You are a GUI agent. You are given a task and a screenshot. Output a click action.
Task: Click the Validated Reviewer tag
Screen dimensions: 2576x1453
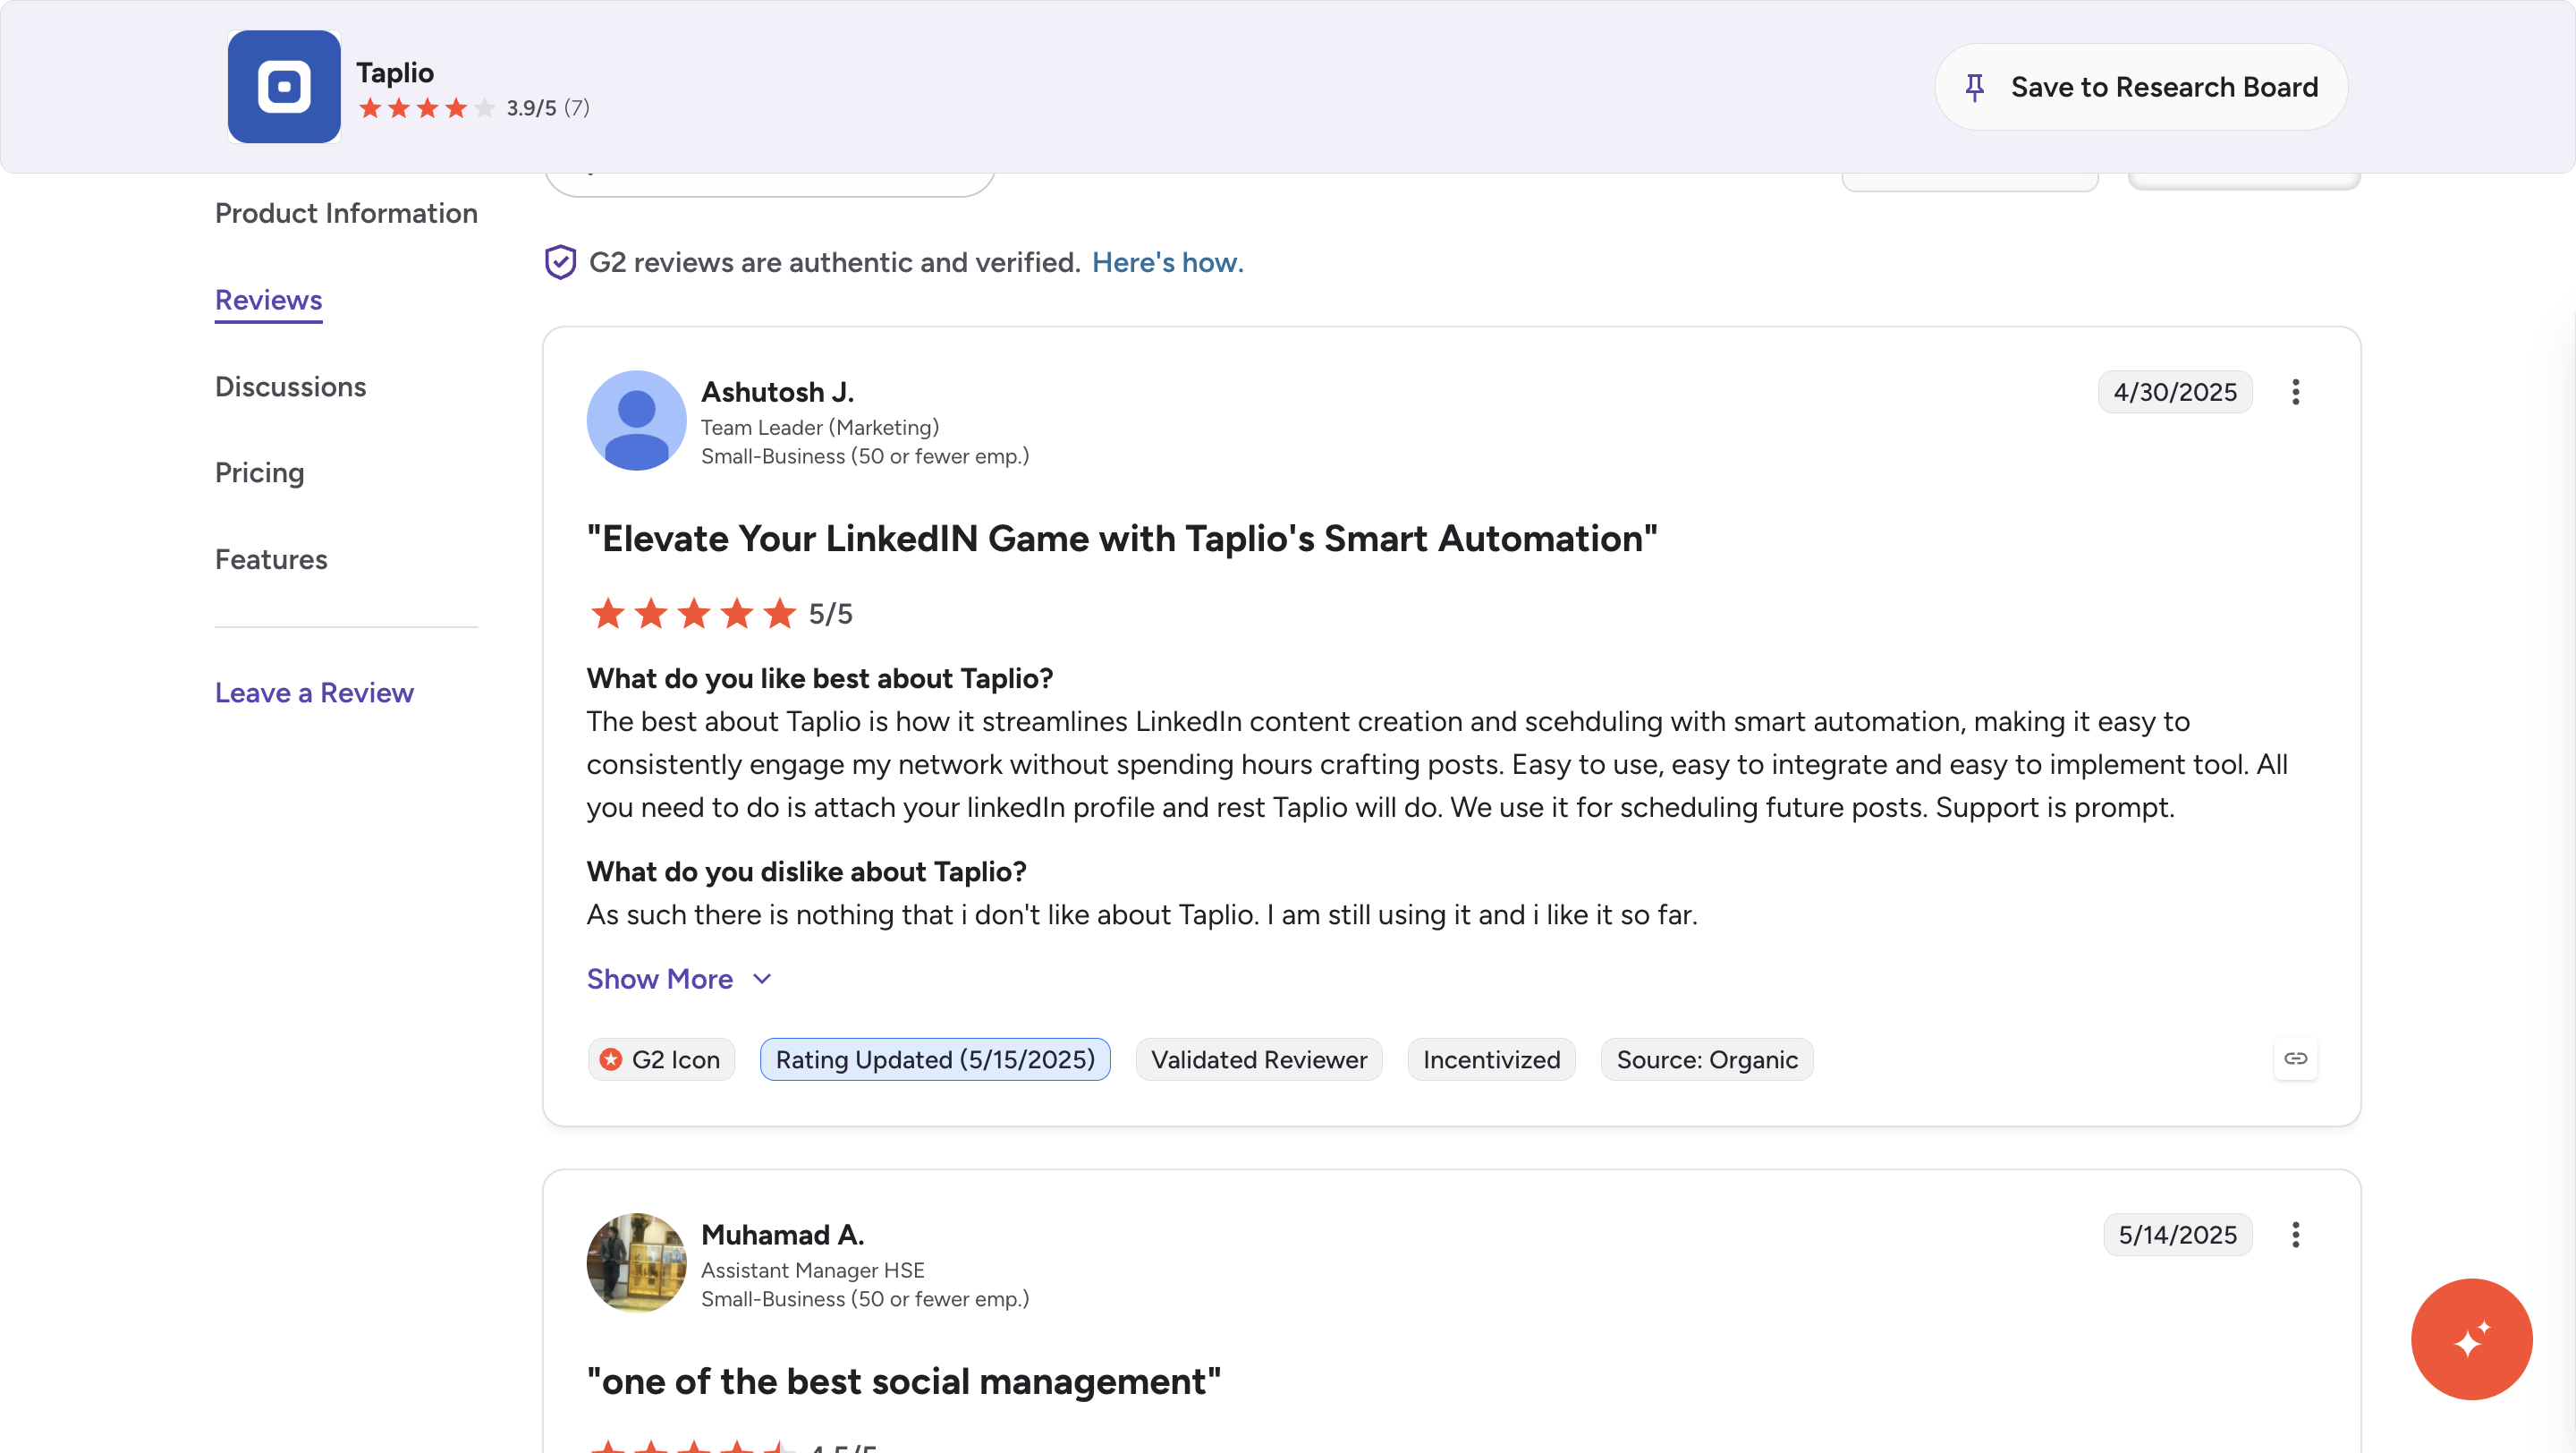point(1259,1060)
